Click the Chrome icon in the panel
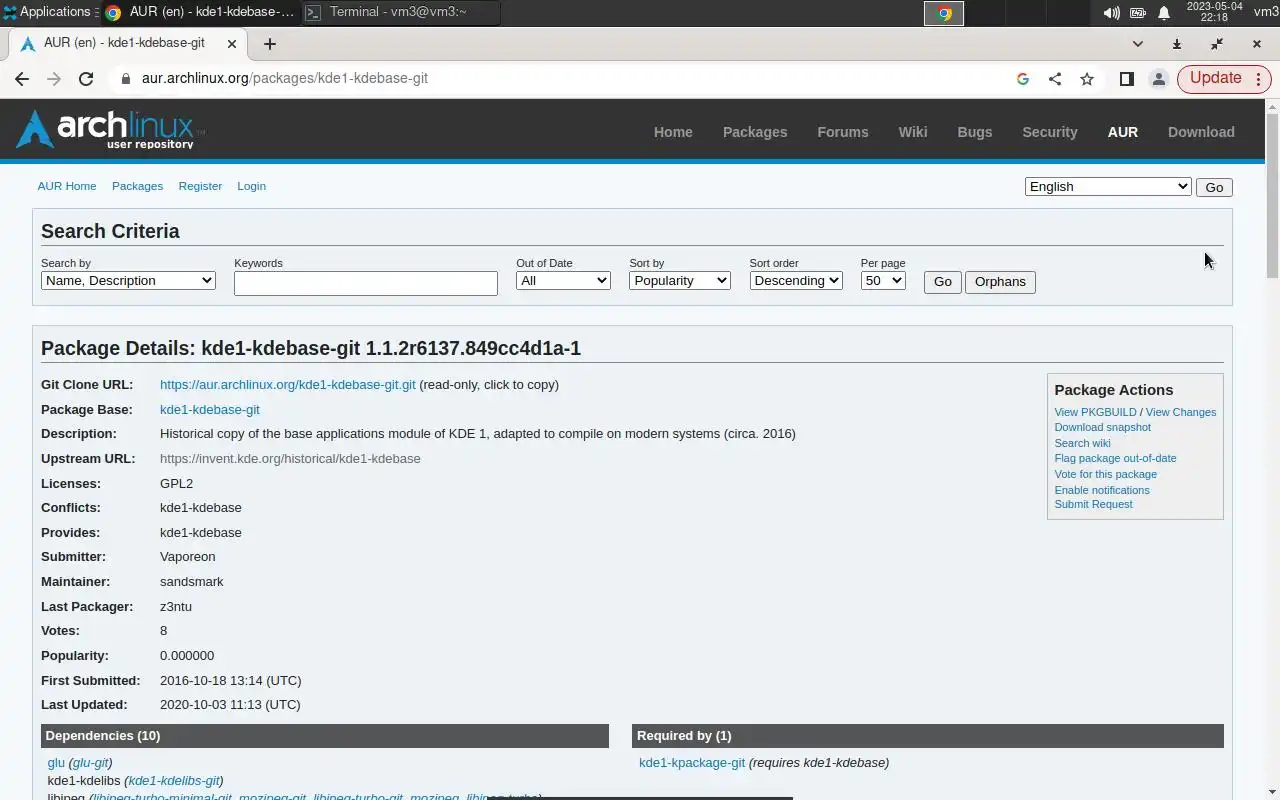The width and height of the screenshot is (1280, 800). (944, 13)
